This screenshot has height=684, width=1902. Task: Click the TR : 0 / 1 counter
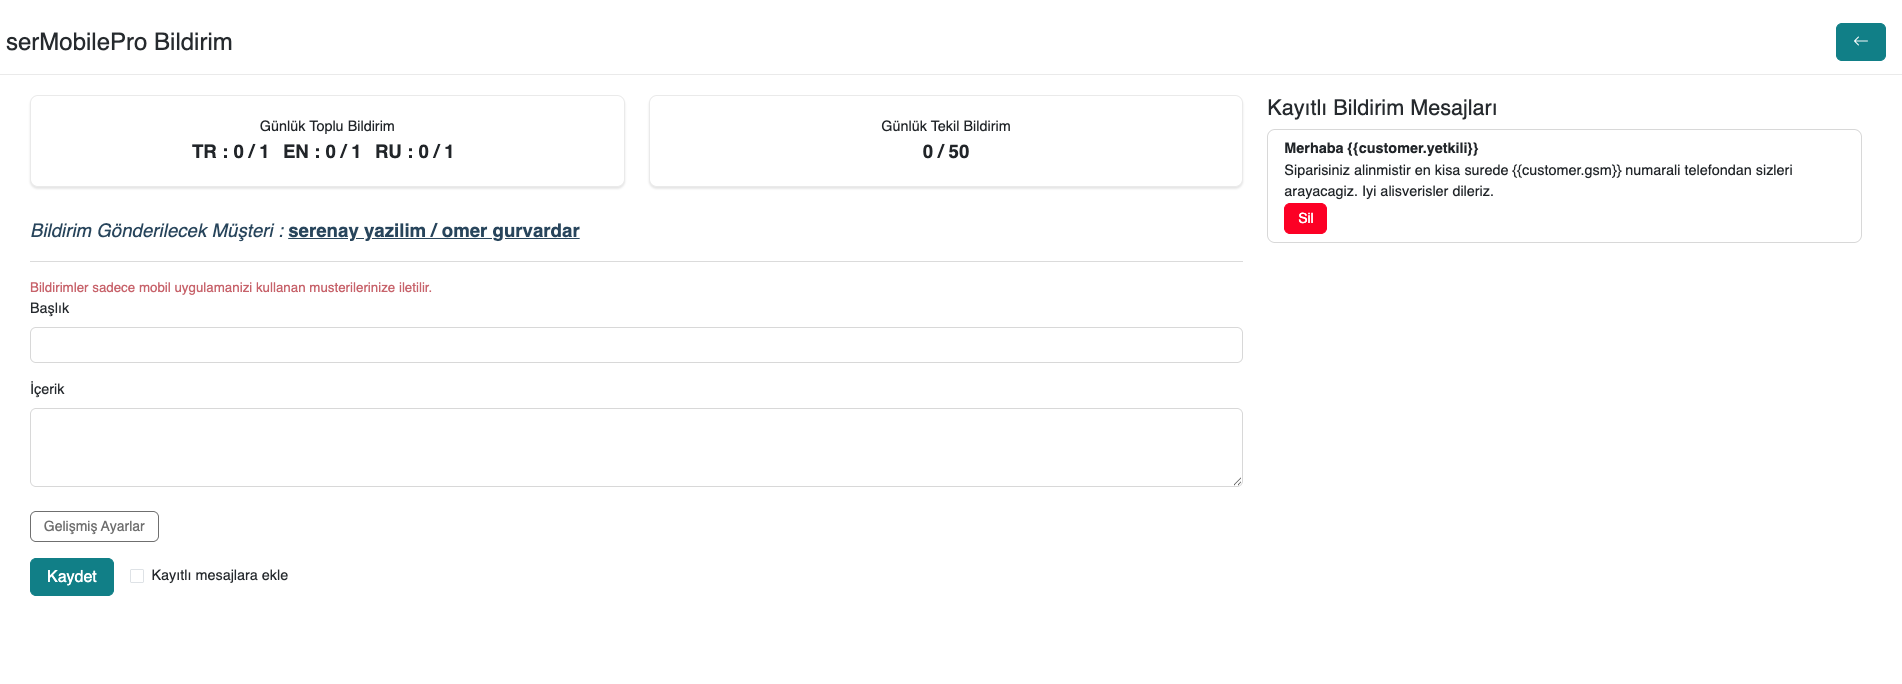point(230,152)
